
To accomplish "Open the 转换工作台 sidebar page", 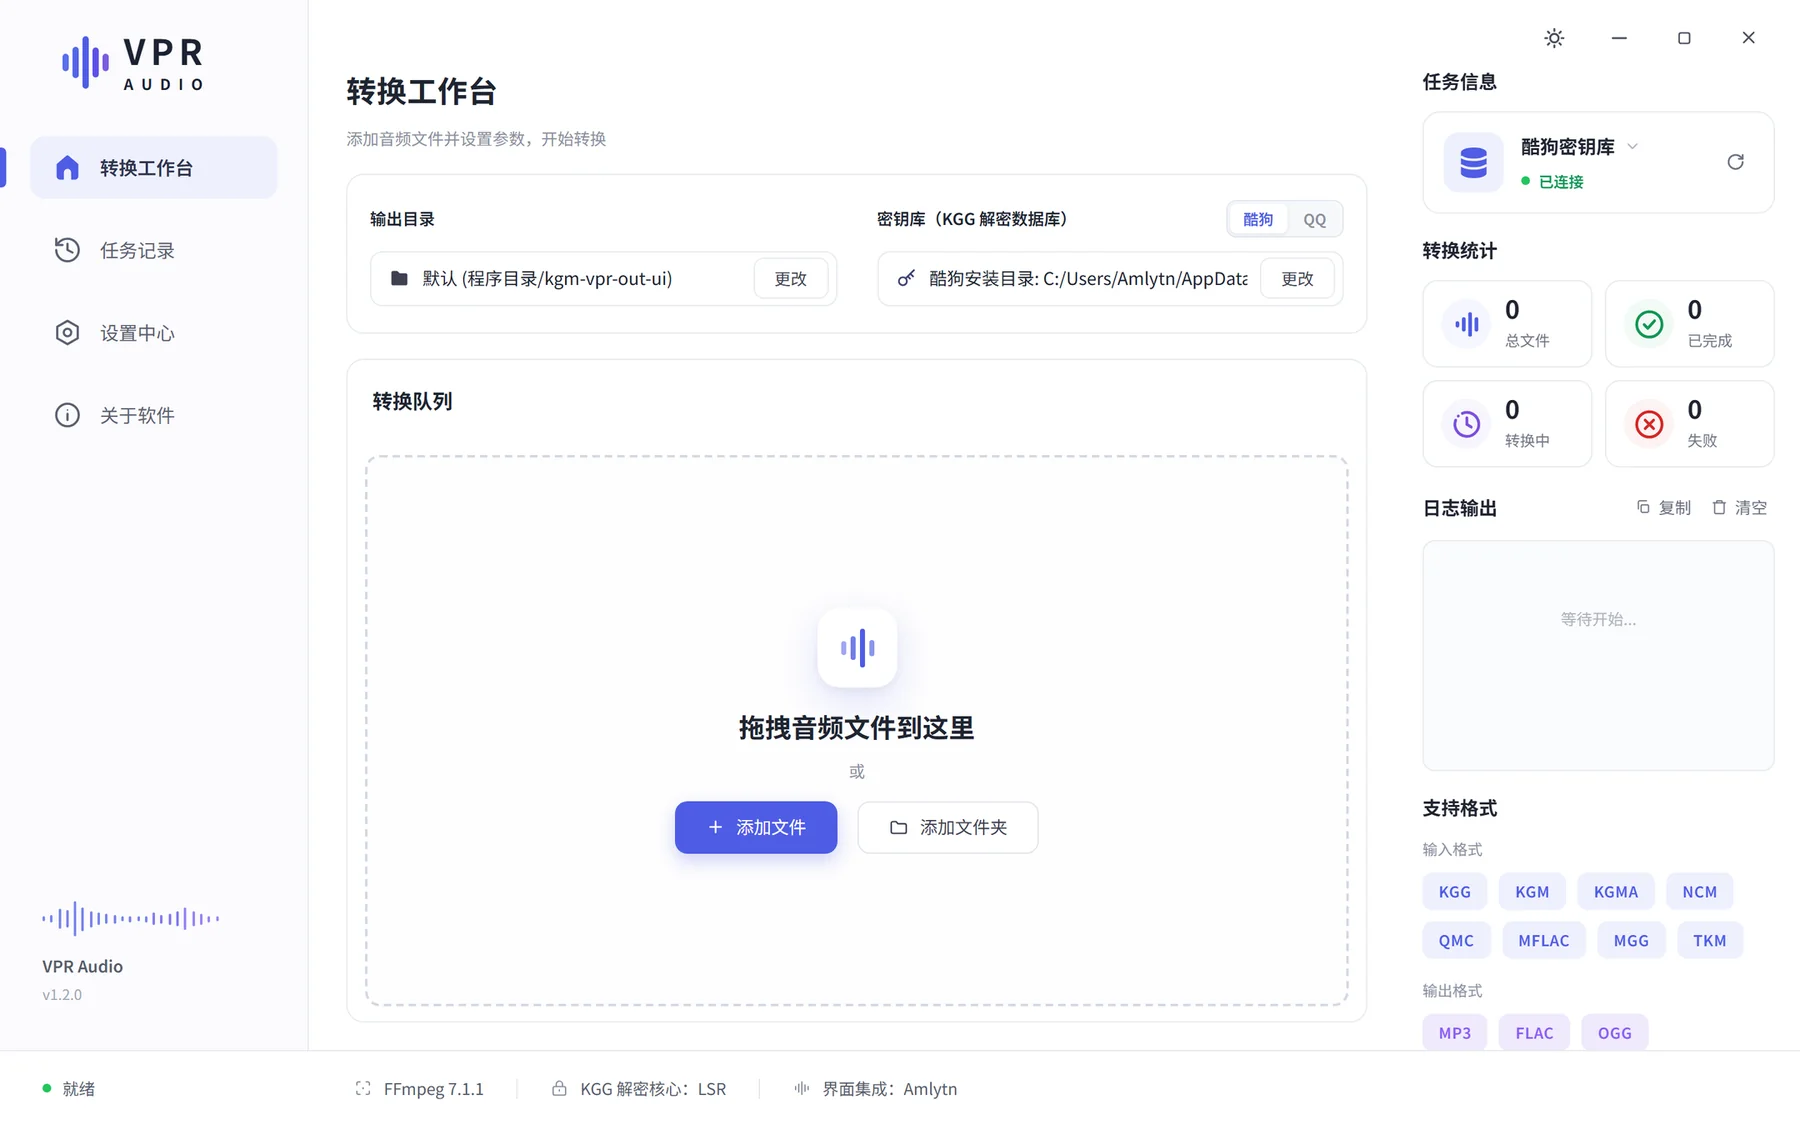I will point(154,167).
